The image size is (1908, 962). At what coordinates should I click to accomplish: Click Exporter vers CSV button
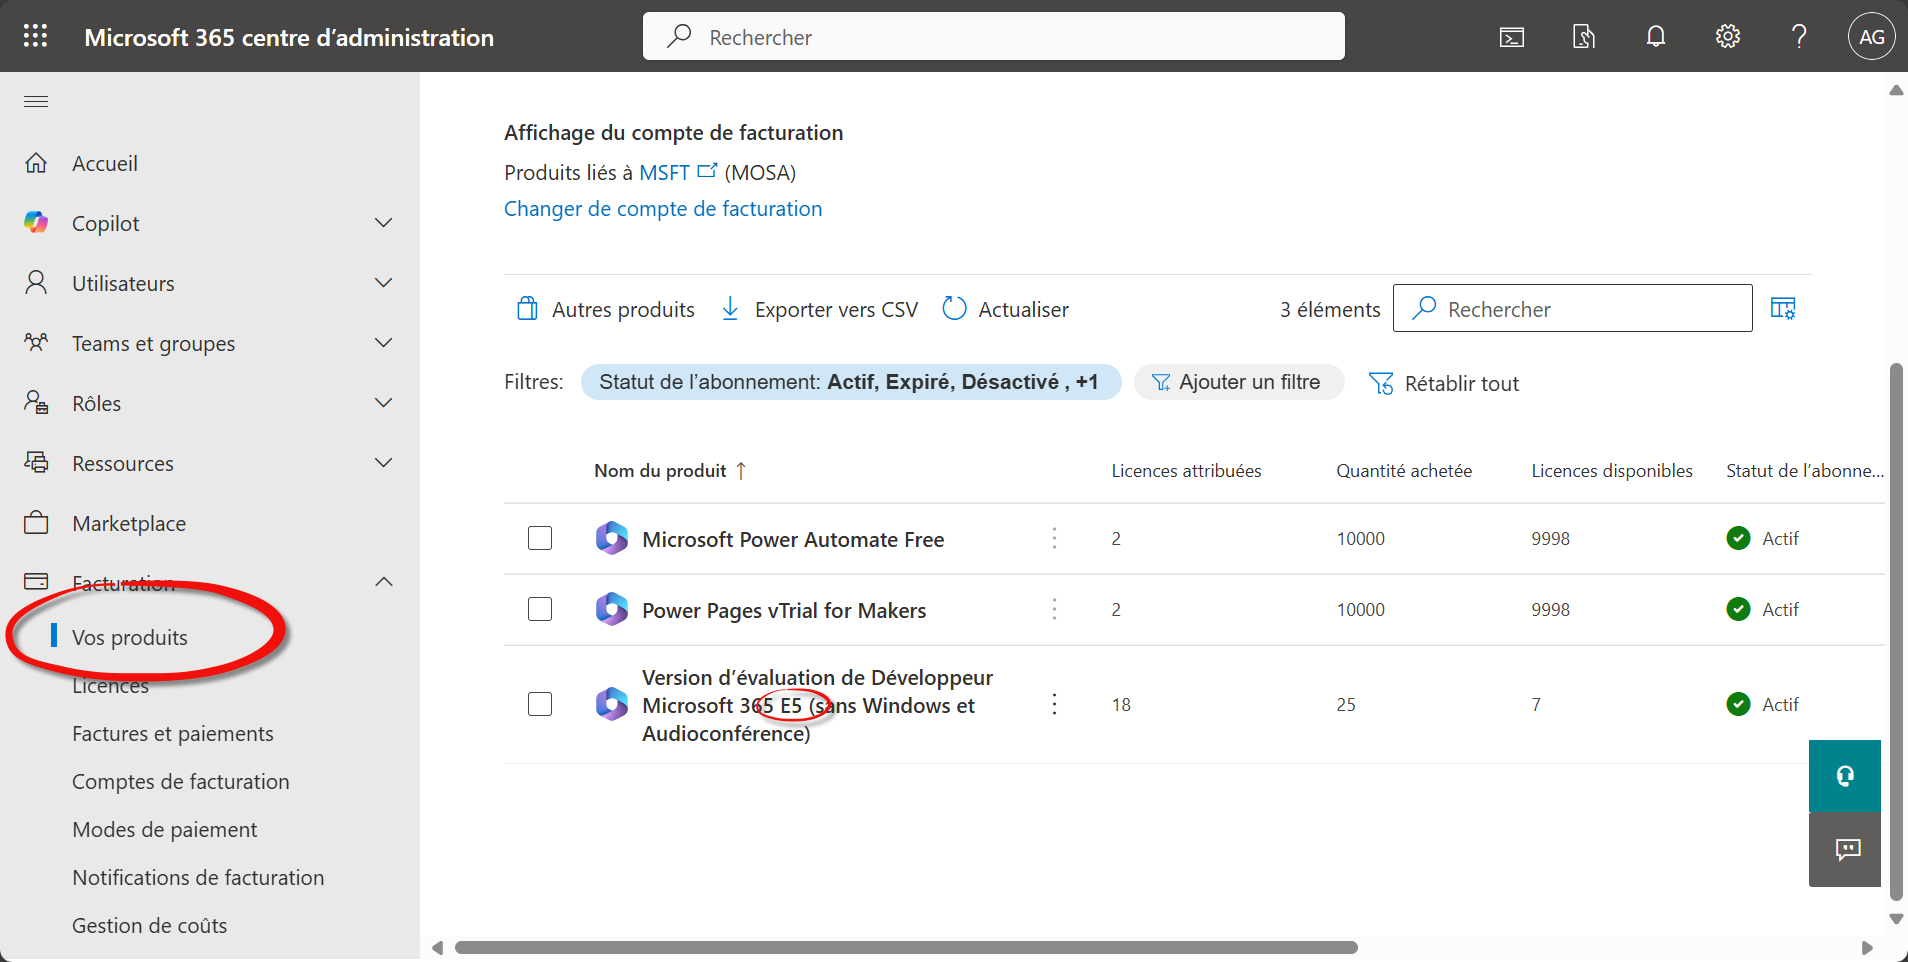[x=820, y=310]
